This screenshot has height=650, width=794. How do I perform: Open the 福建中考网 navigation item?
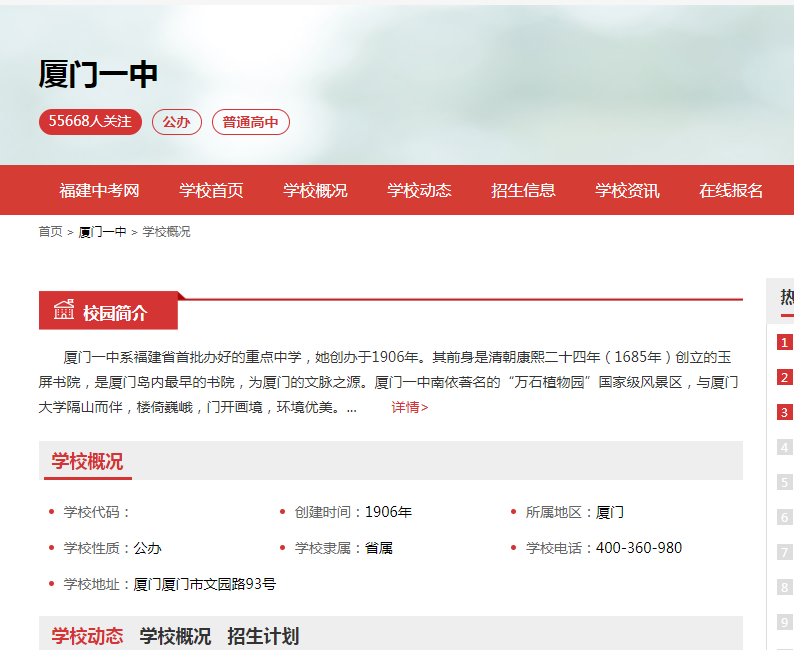(x=99, y=190)
